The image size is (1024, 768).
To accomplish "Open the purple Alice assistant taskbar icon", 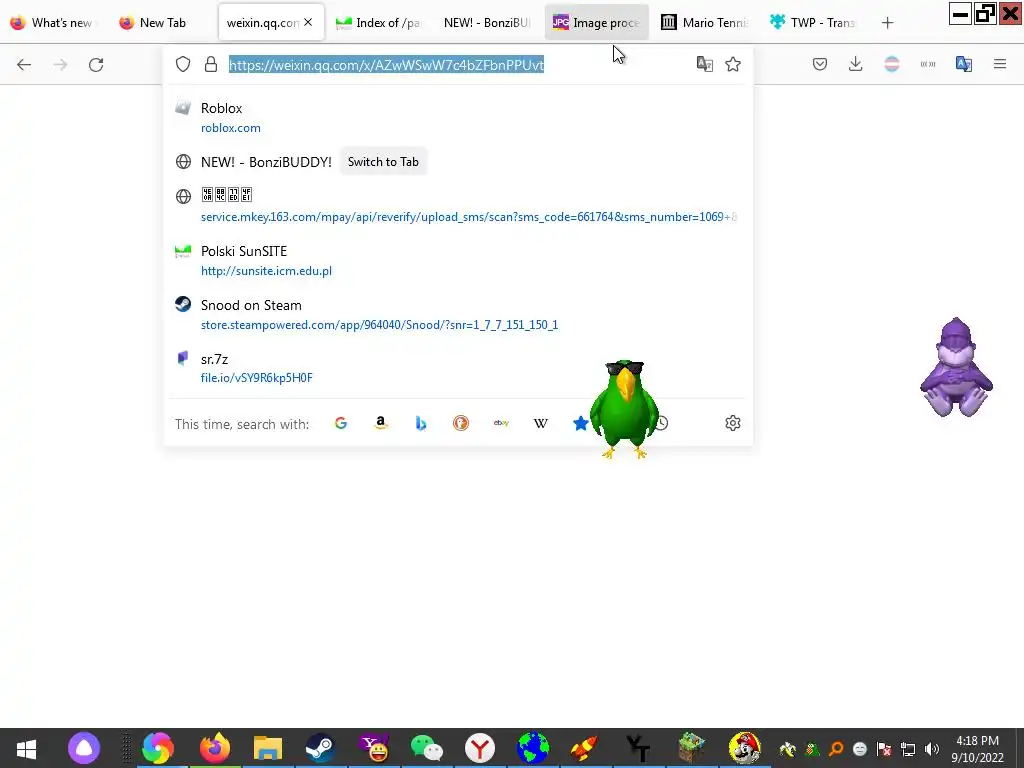I will pyautogui.click(x=84, y=748).
